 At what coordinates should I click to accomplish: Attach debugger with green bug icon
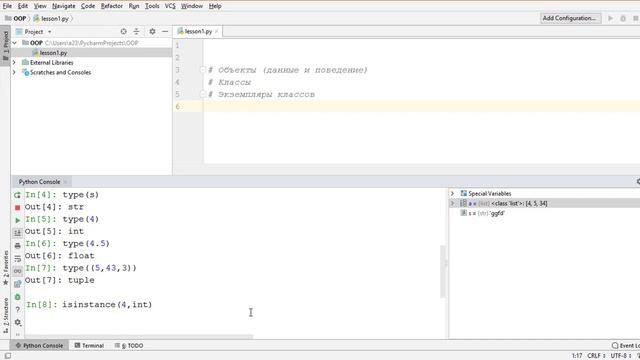[x=17, y=297]
